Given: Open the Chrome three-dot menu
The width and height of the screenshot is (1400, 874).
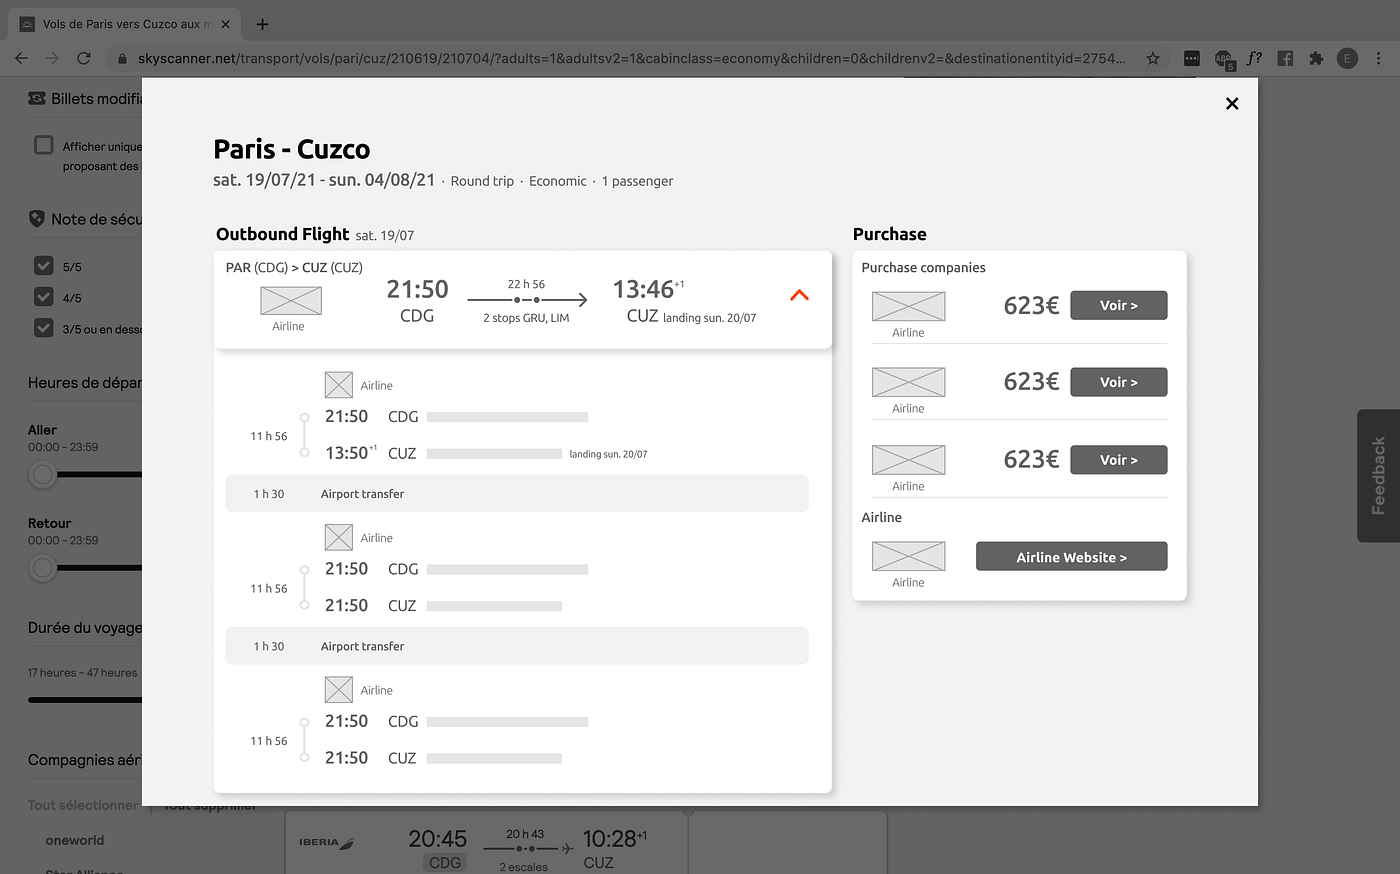Looking at the screenshot, I should (x=1379, y=59).
